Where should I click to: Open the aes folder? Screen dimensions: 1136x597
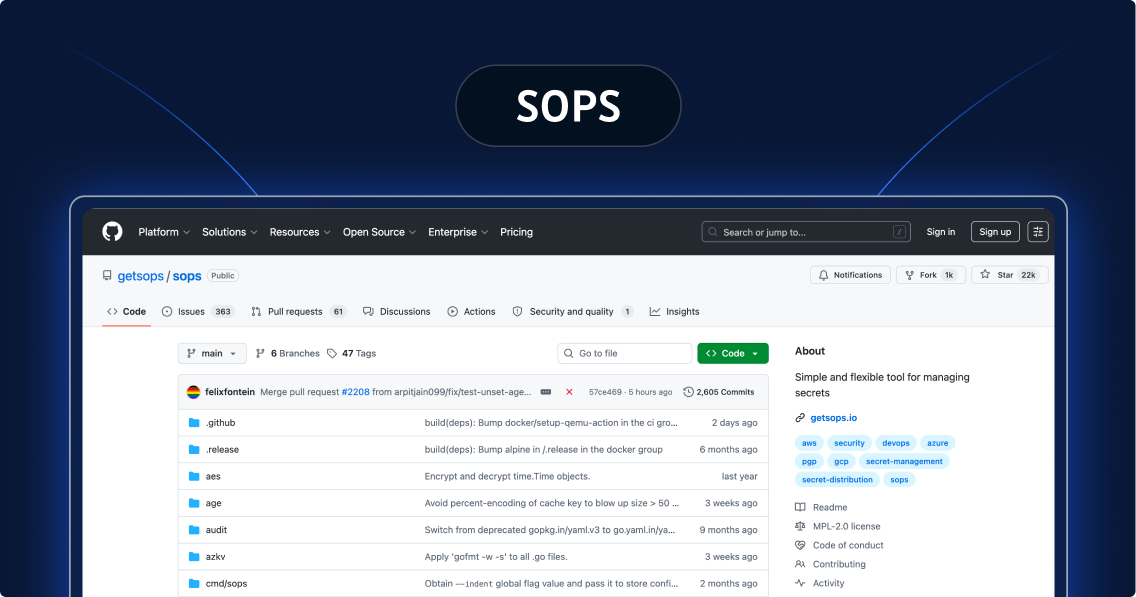click(213, 477)
